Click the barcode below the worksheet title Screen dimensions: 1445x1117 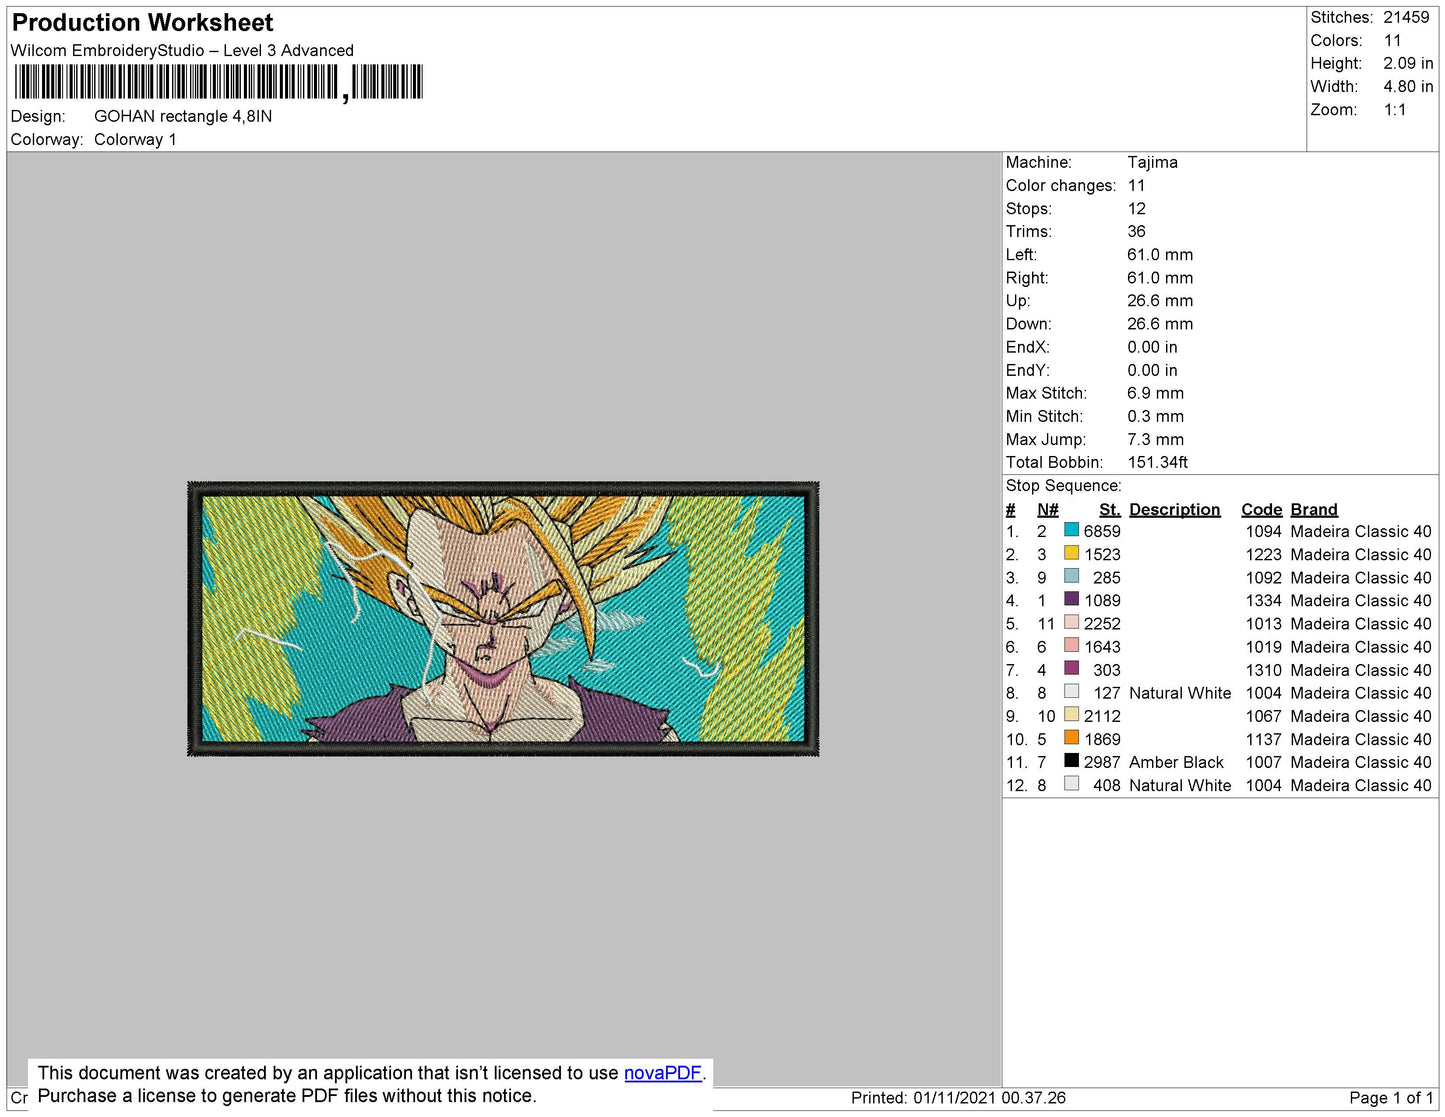218,82
